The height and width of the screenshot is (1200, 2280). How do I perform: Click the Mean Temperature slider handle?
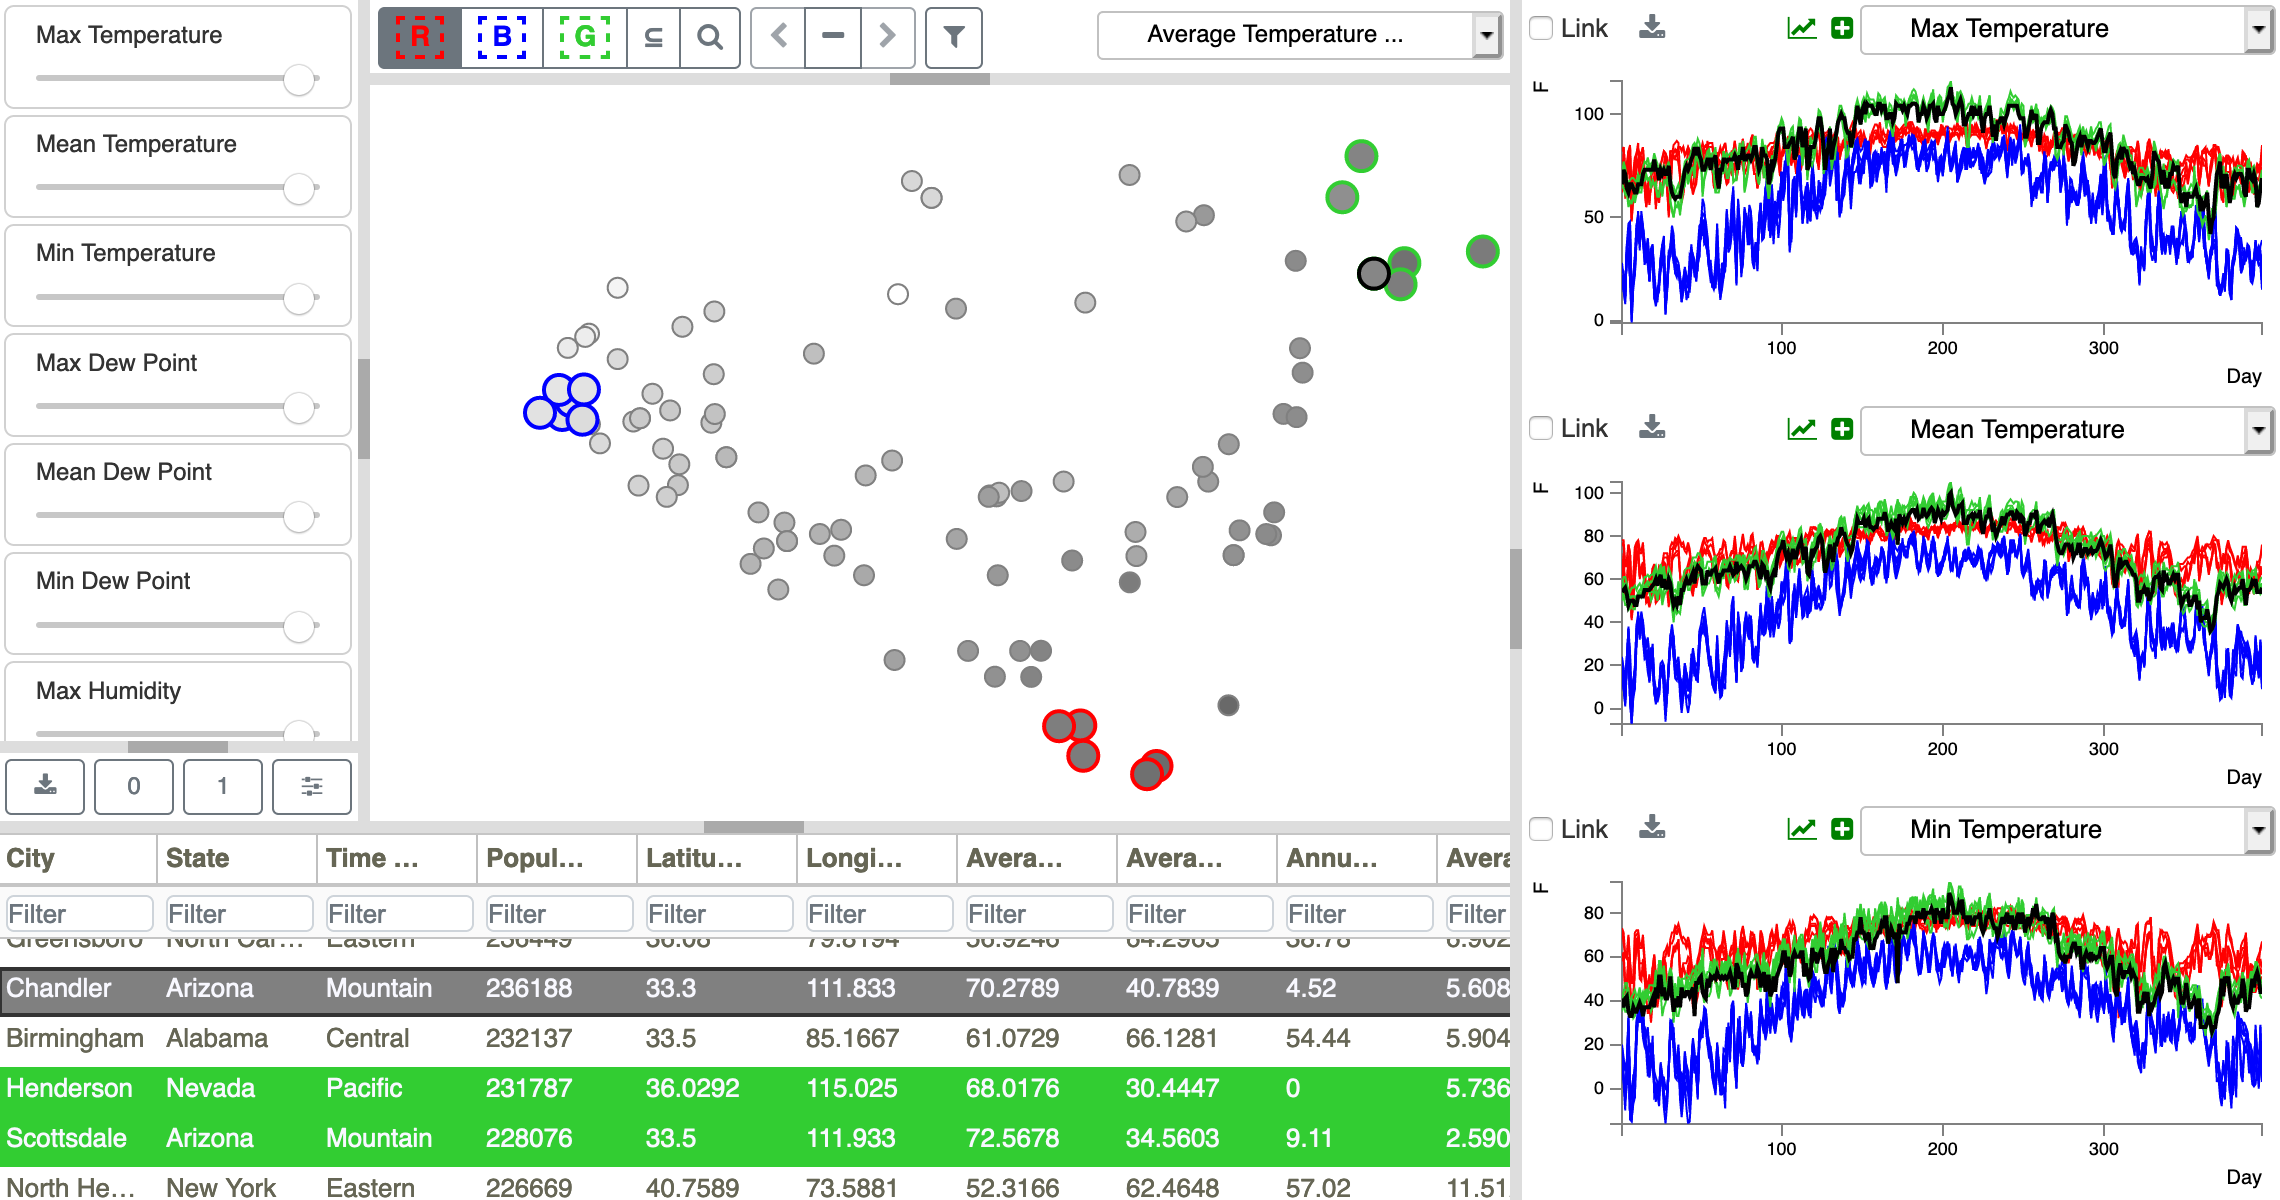click(299, 188)
